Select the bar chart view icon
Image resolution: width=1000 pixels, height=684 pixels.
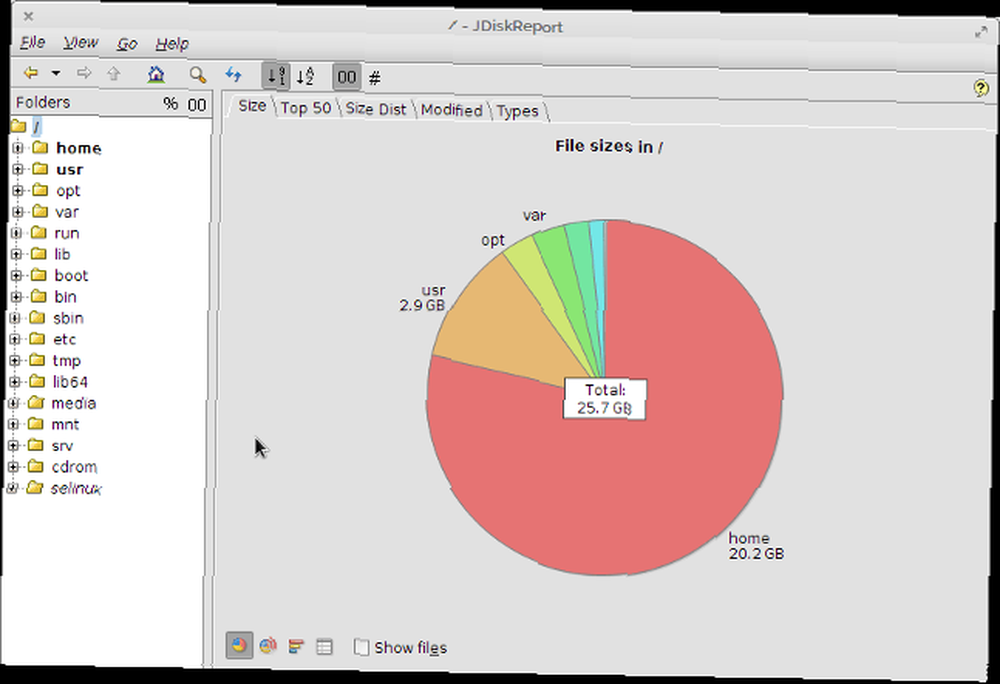pyautogui.click(x=296, y=646)
